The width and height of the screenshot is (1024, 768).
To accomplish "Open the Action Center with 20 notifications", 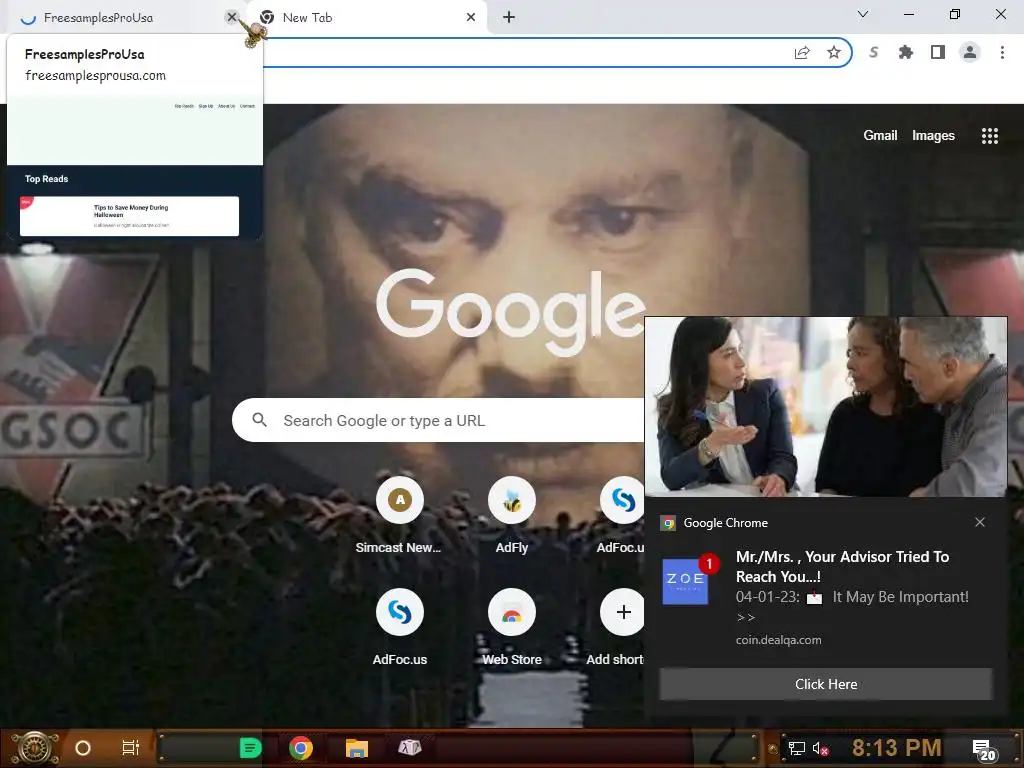I will [984, 750].
